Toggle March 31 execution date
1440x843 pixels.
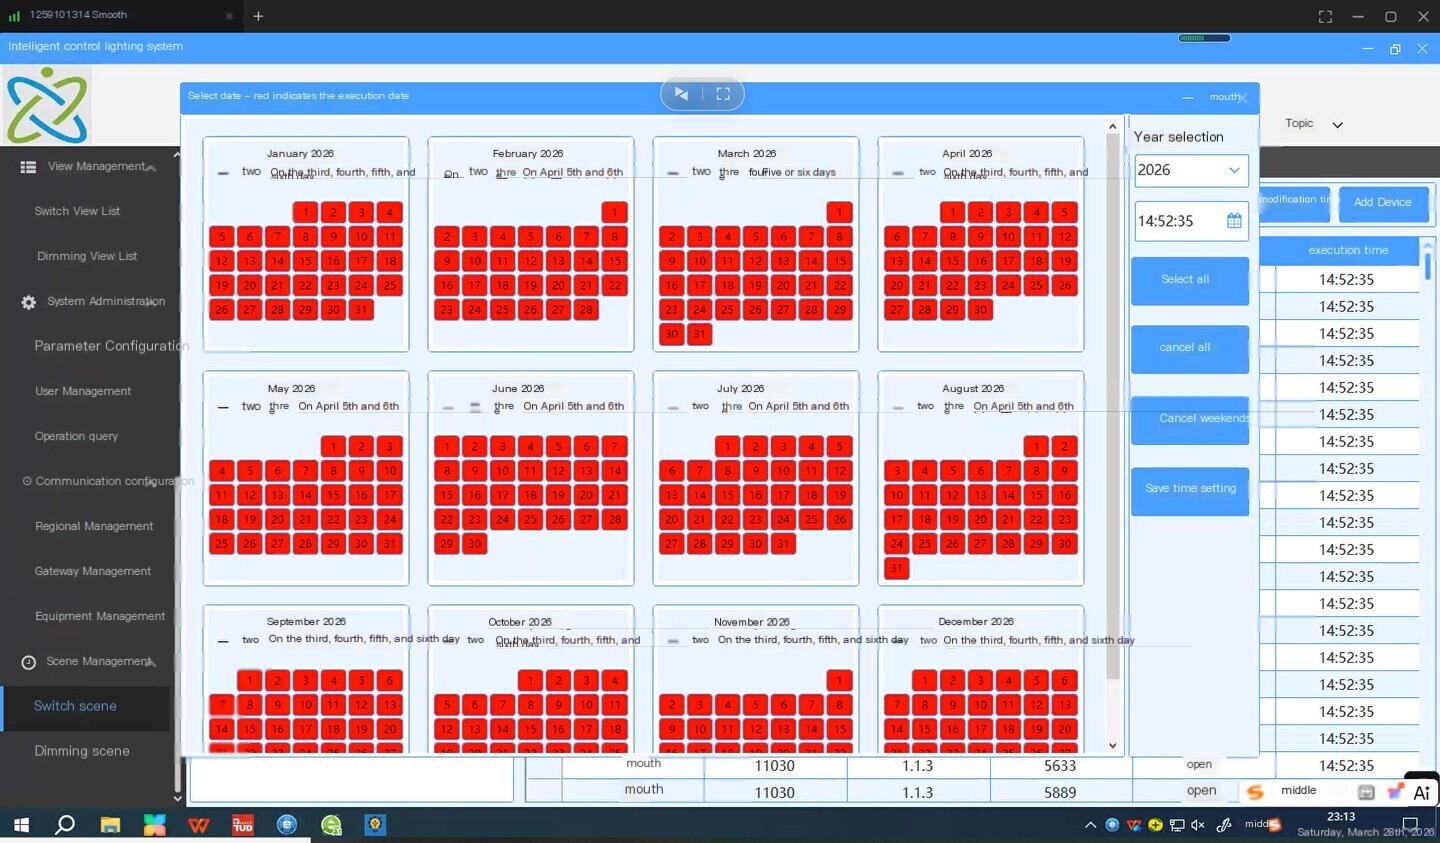699,334
